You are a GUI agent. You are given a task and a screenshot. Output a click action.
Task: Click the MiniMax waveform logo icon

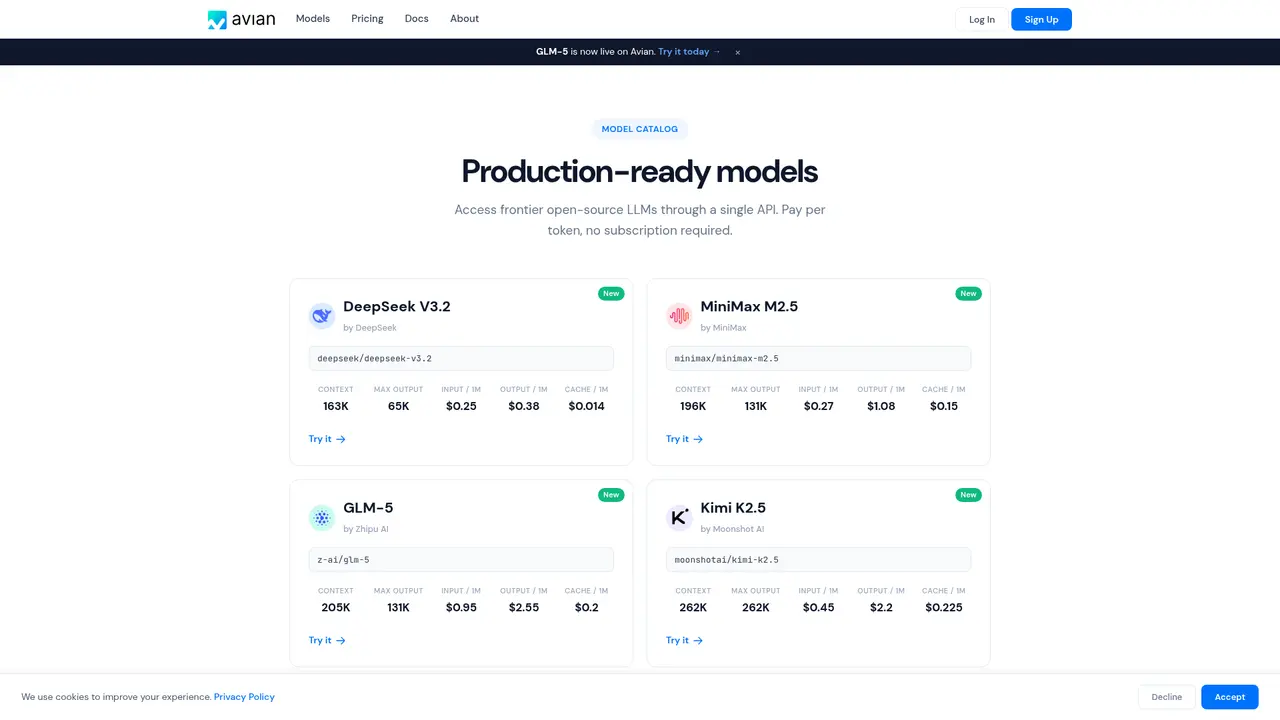click(x=679, y=316)
